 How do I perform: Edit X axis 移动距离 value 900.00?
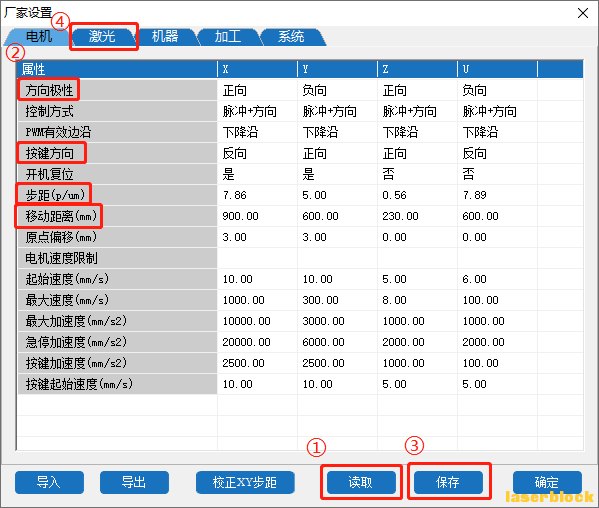tap(257, 216)
